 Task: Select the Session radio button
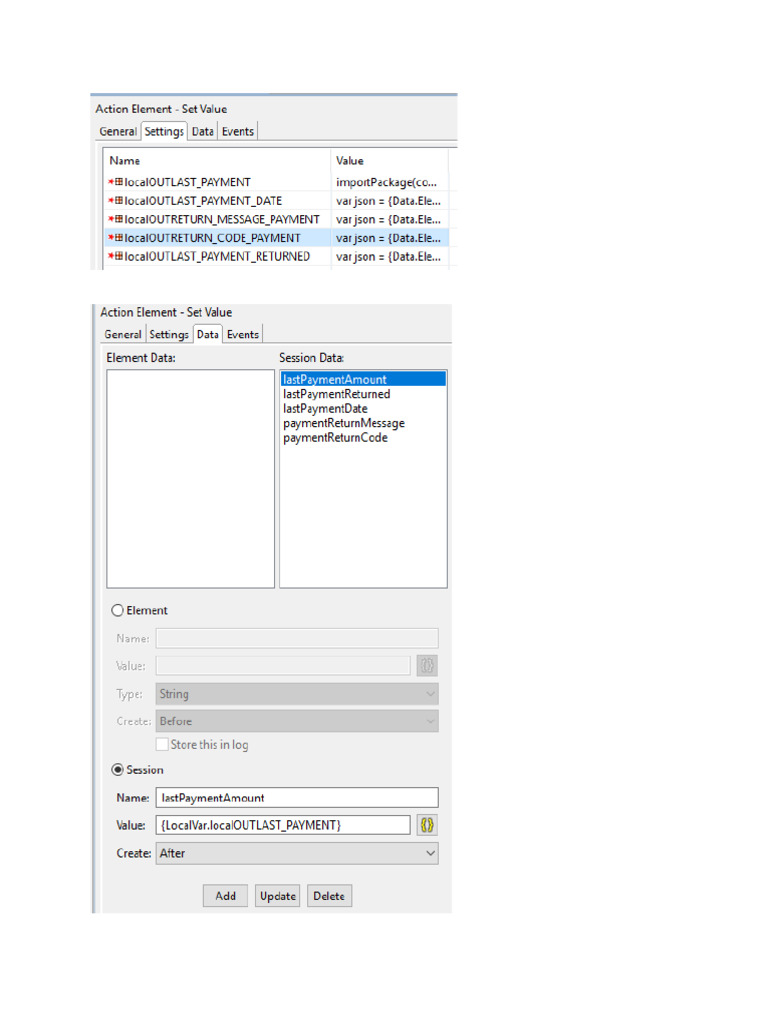[118, 770]
